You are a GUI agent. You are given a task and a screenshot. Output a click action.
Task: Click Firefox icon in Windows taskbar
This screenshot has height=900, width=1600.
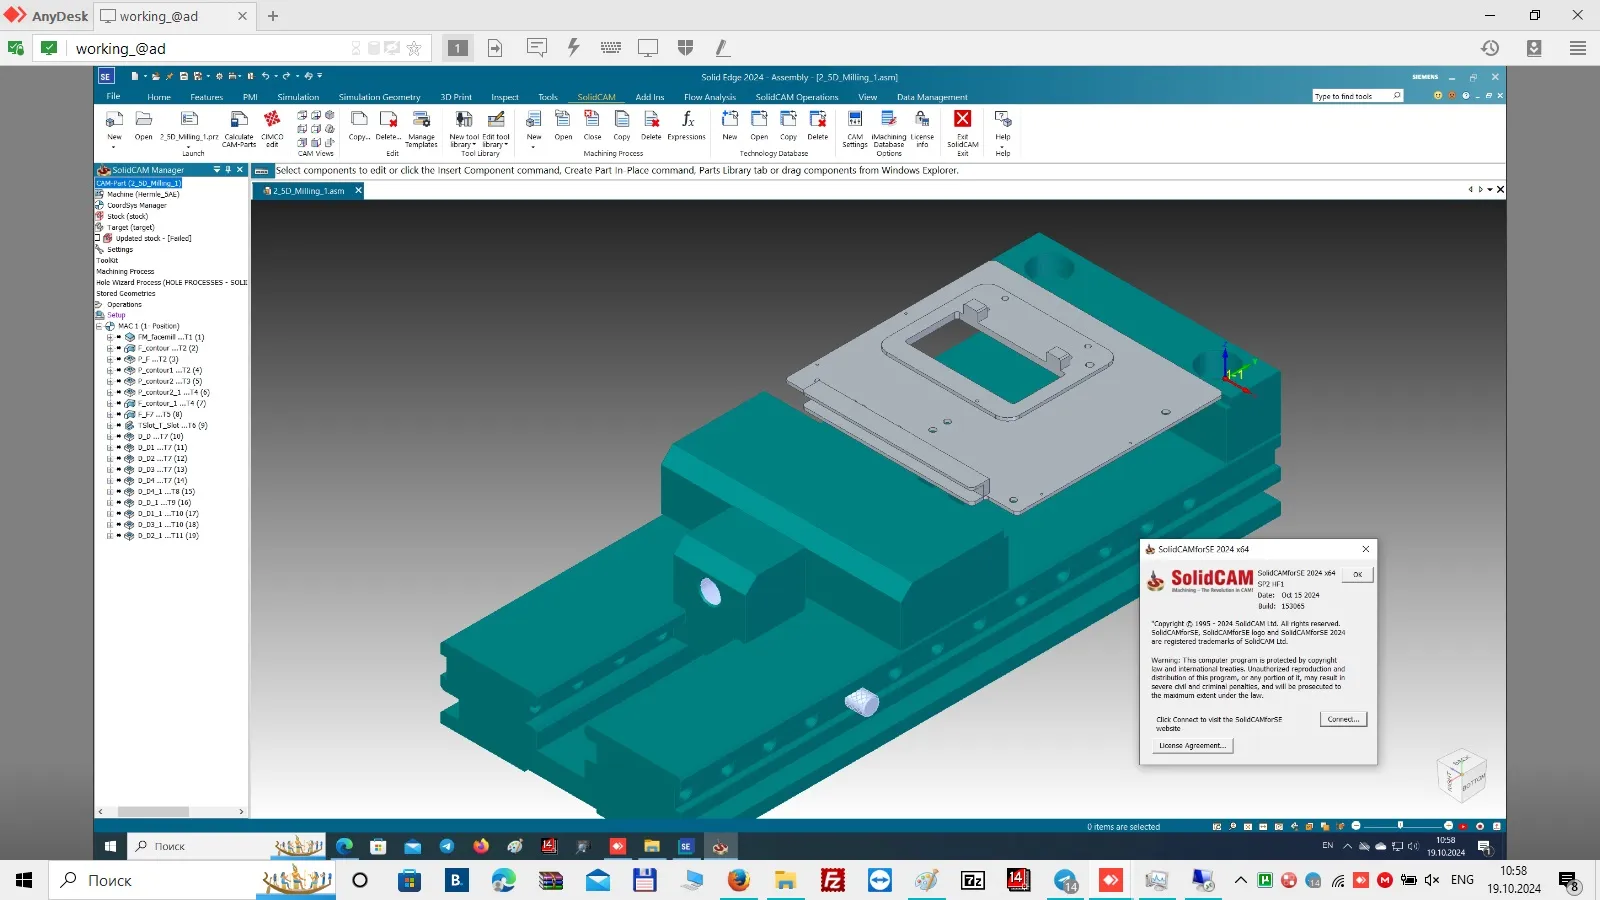(739, 880)
